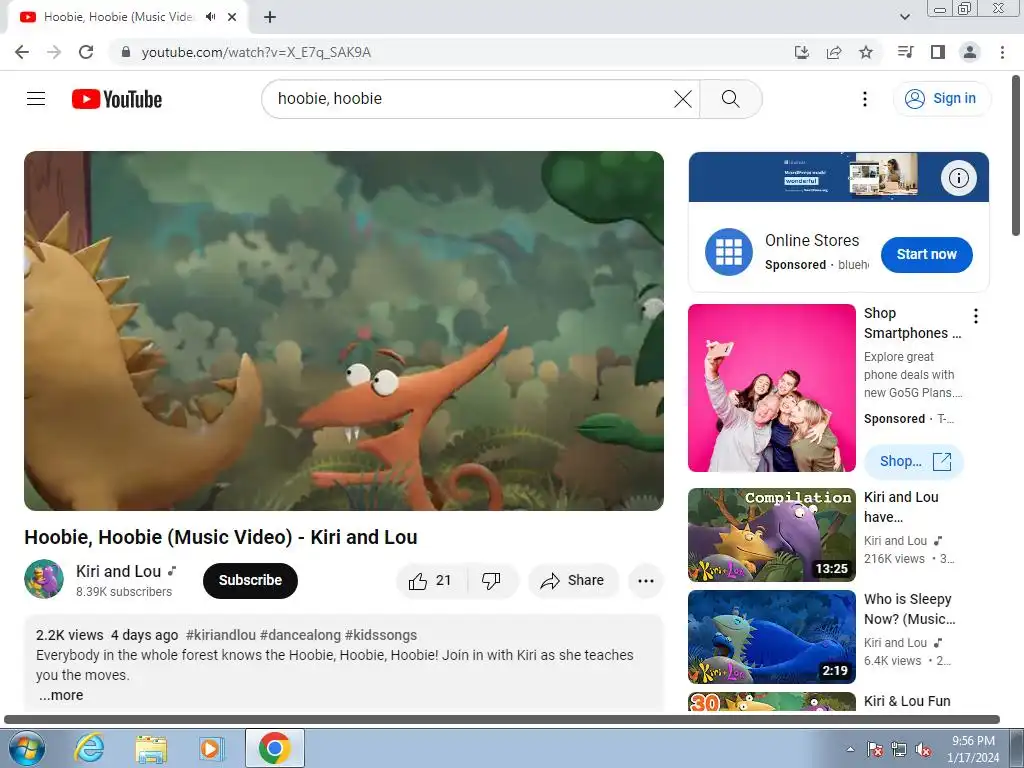Viewport: 1024px width, 768px height.
Task: Click share this page icon in address bar
Action: (834, 52)
